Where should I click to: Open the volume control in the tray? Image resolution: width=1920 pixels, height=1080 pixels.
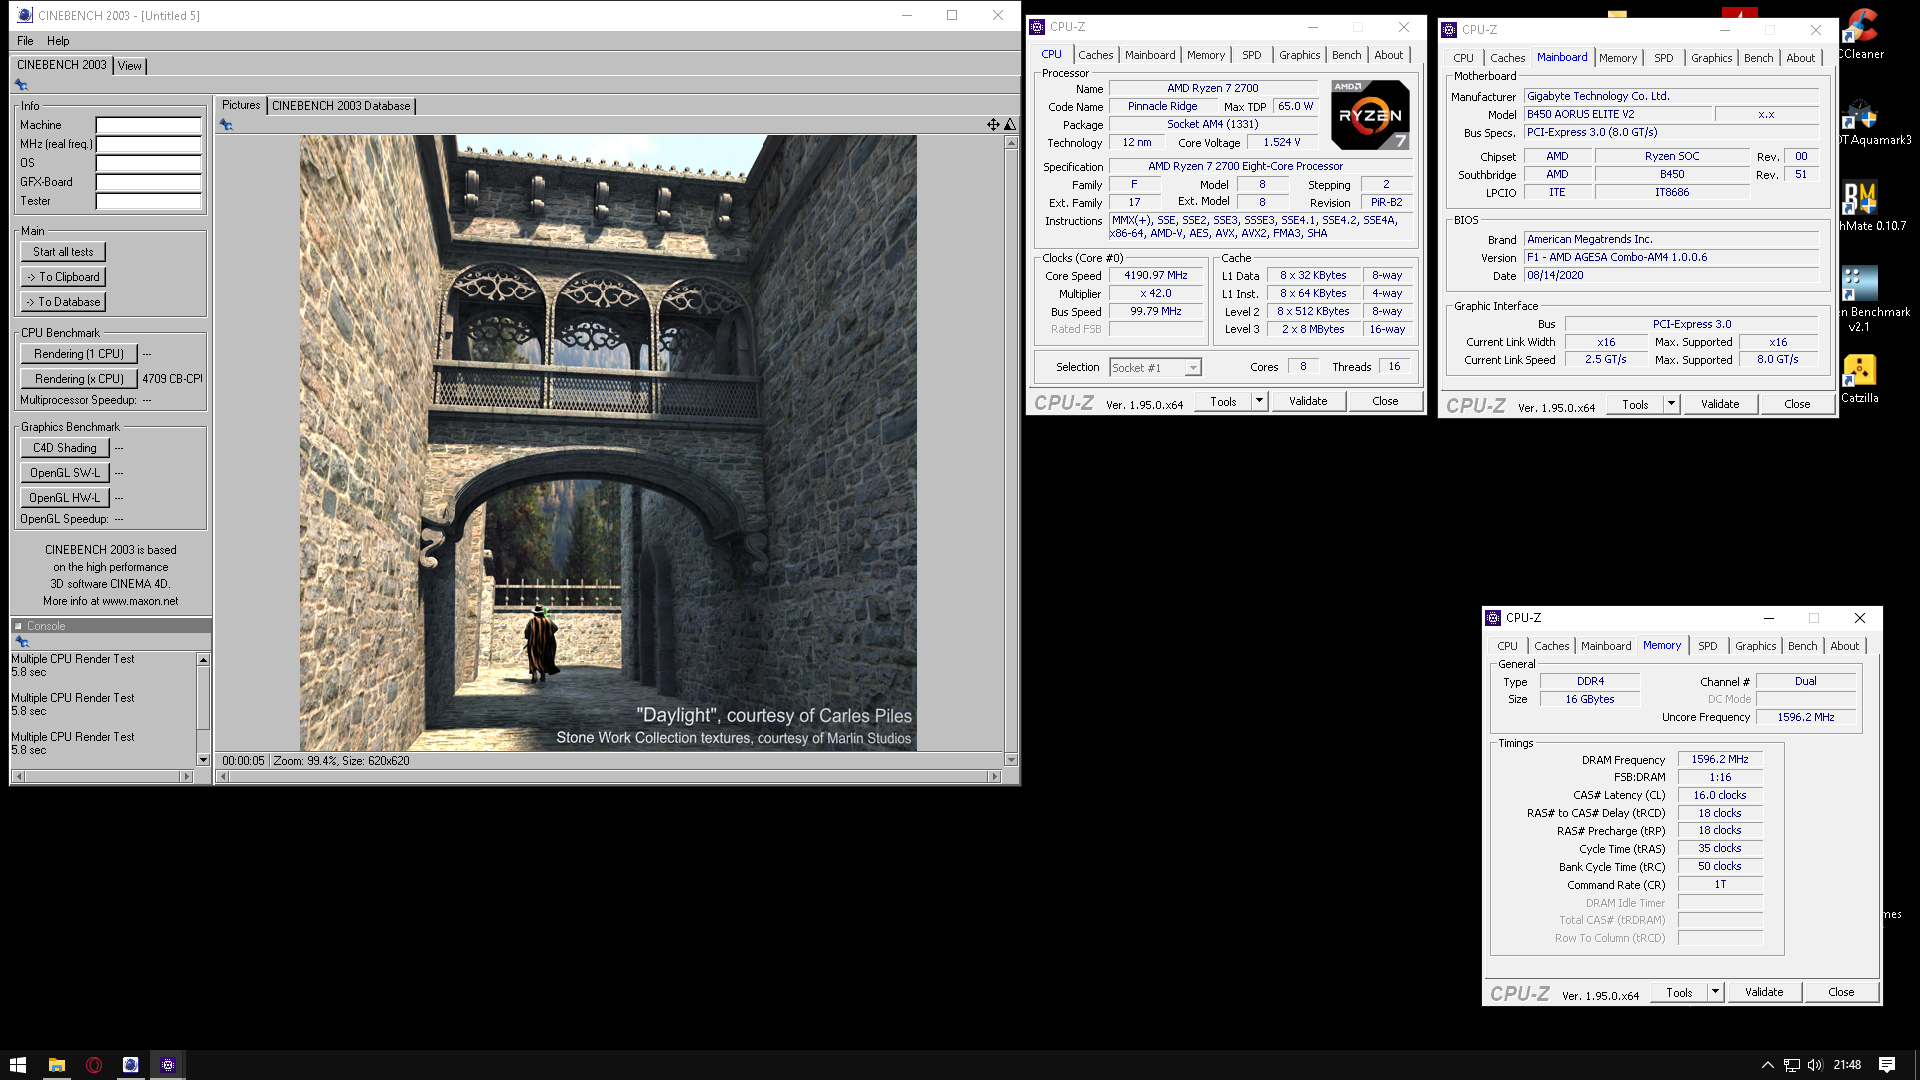pos(1815,1065)
